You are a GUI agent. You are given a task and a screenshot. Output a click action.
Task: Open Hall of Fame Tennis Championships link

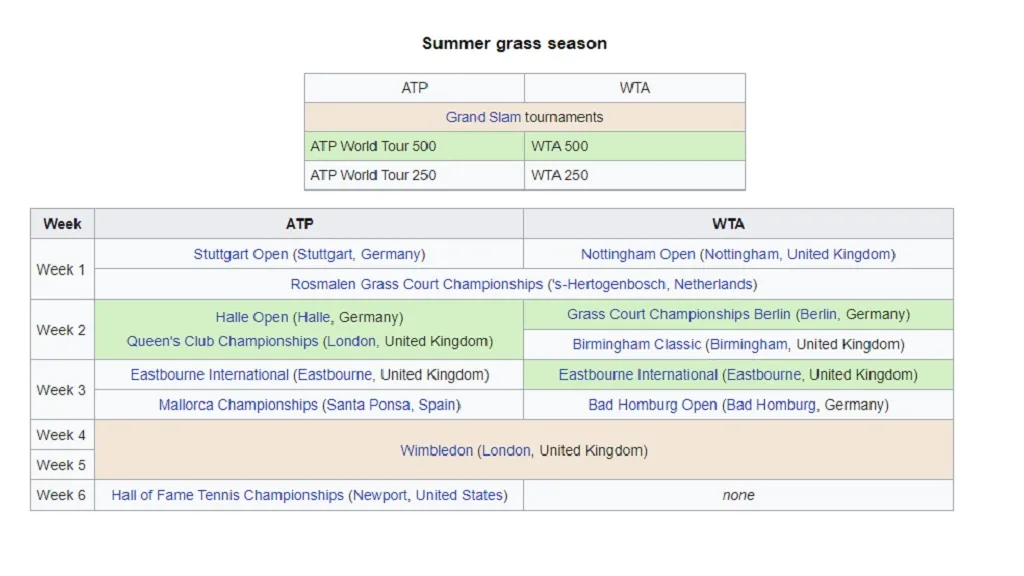[227, 495]
